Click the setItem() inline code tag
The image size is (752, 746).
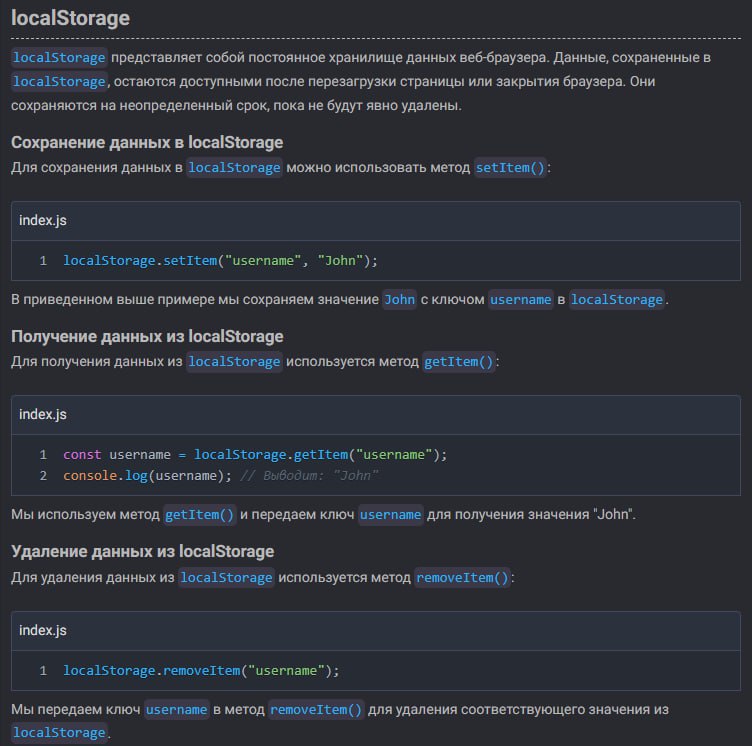click(510, 167)
